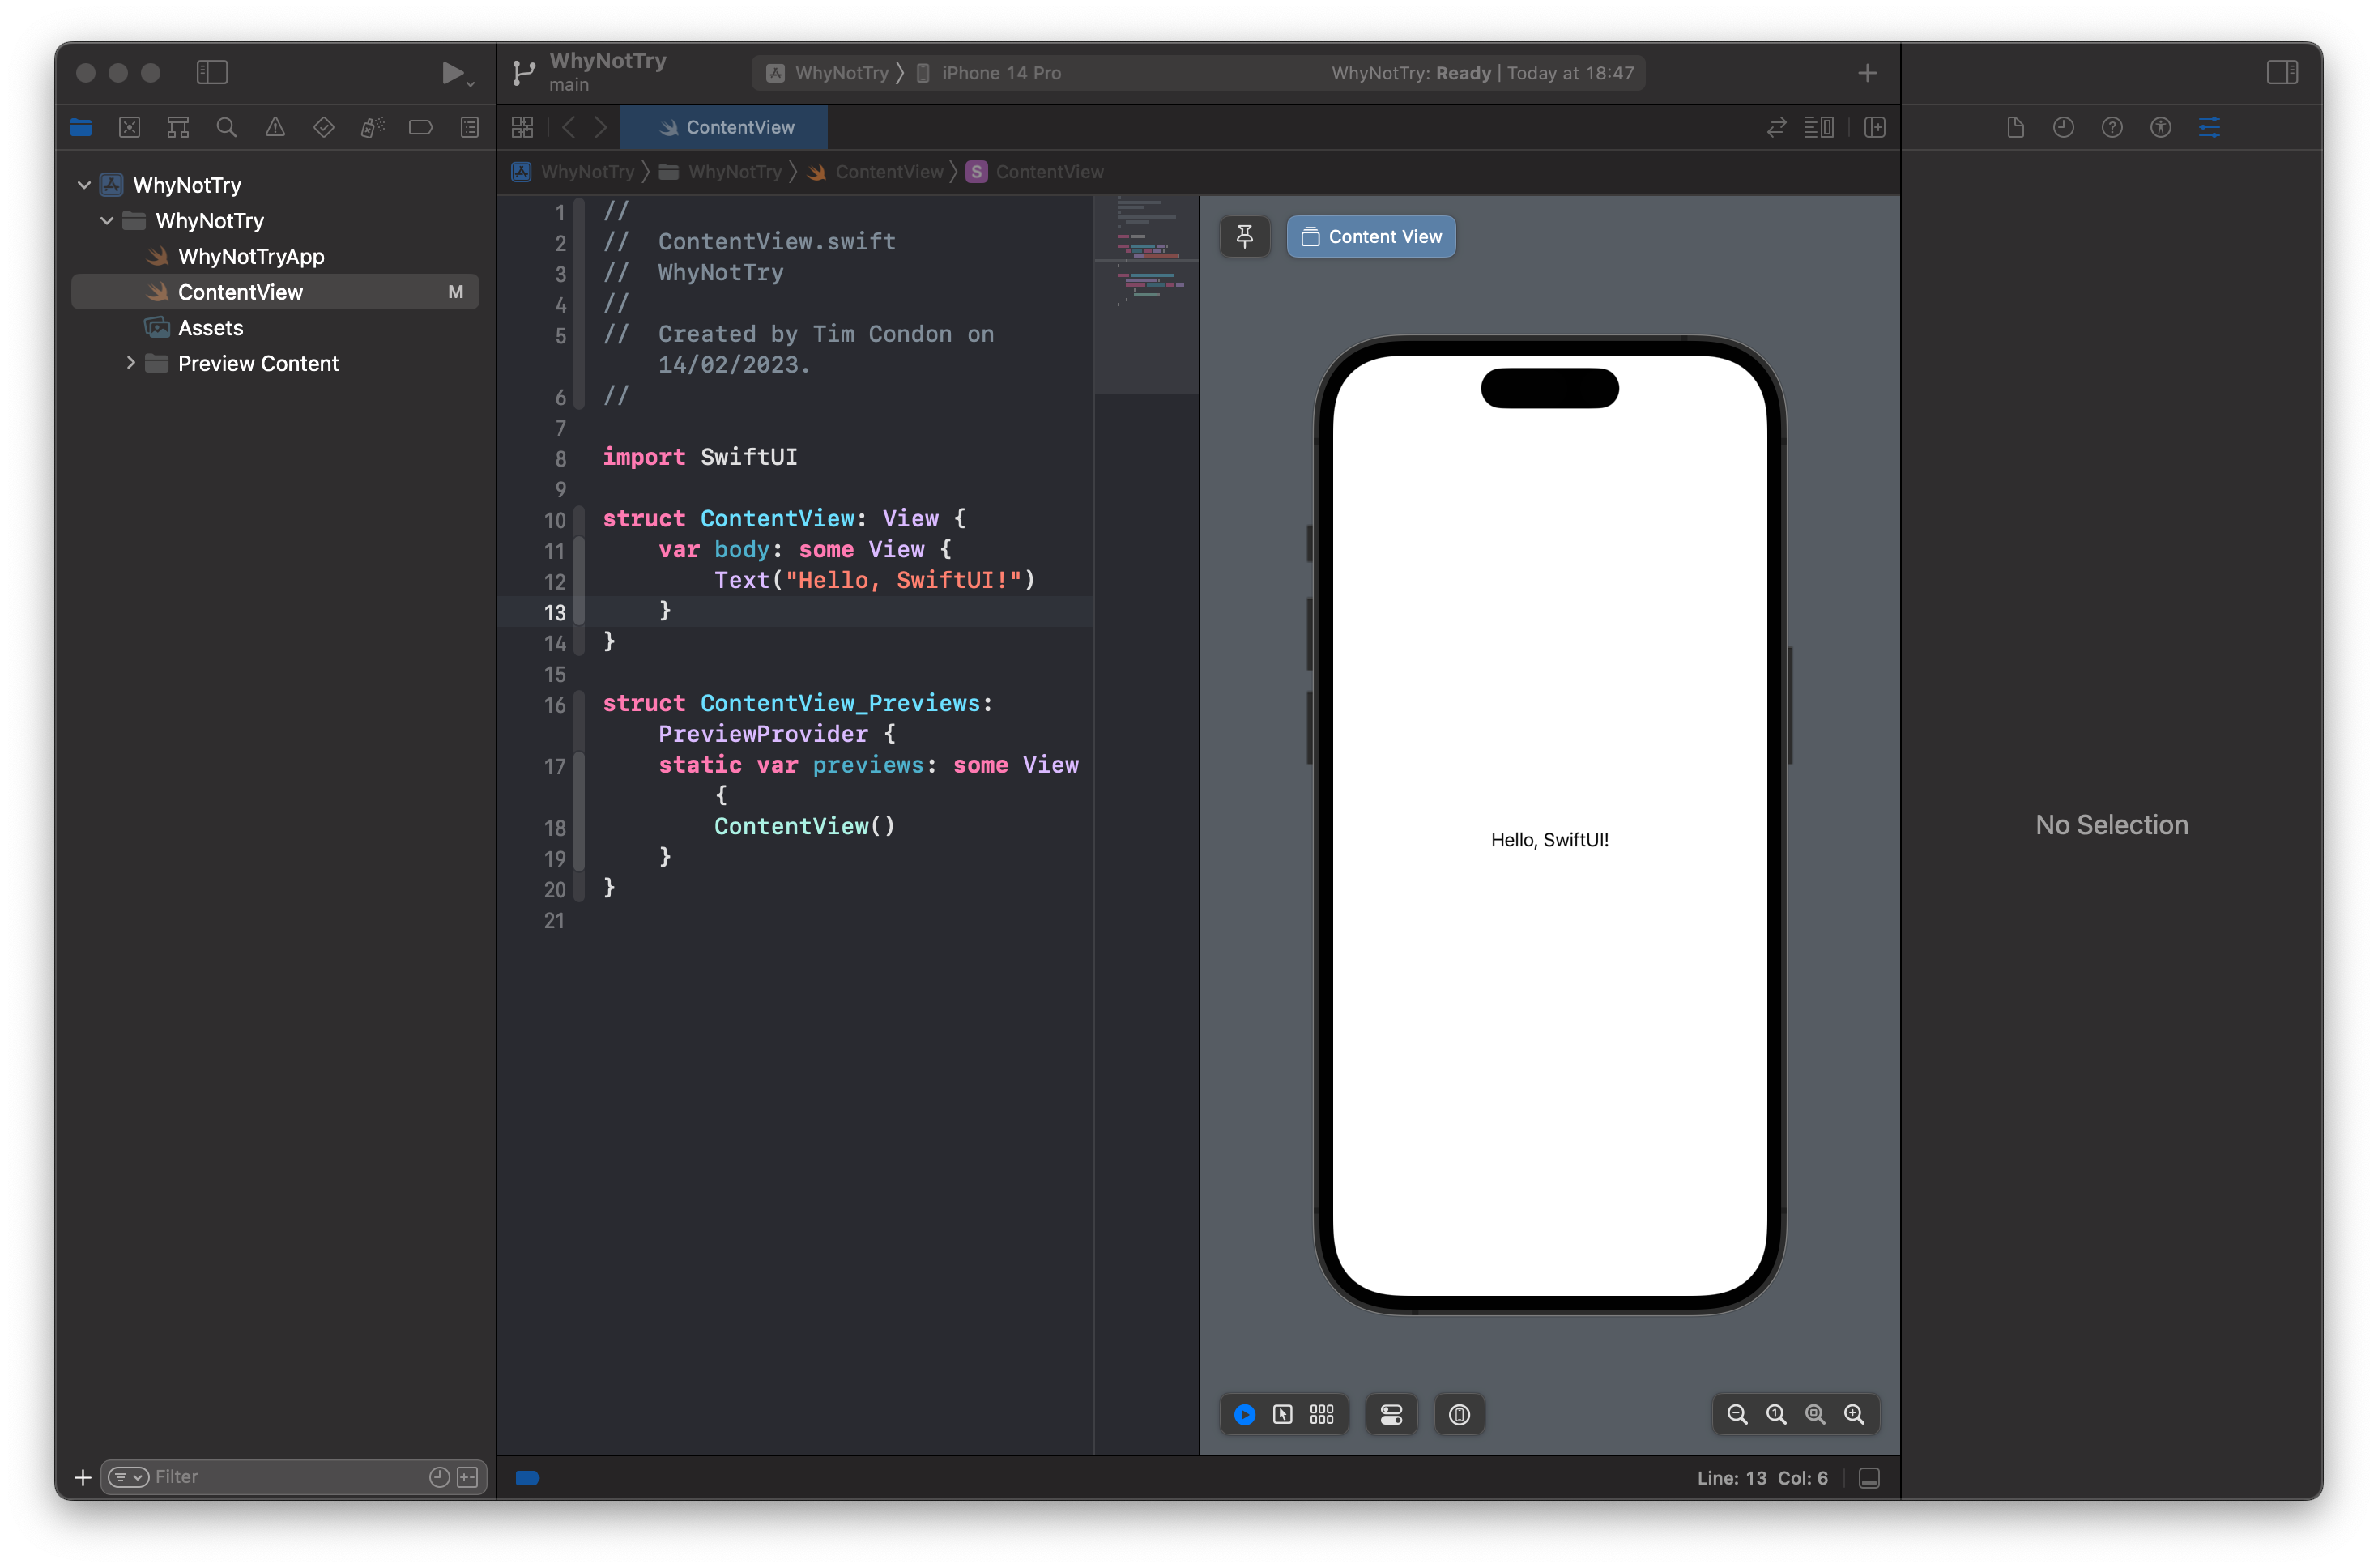Open the Find navigator
Image resolution: width=2378 pixels, height=1568 pixels.
coord(226,127)
